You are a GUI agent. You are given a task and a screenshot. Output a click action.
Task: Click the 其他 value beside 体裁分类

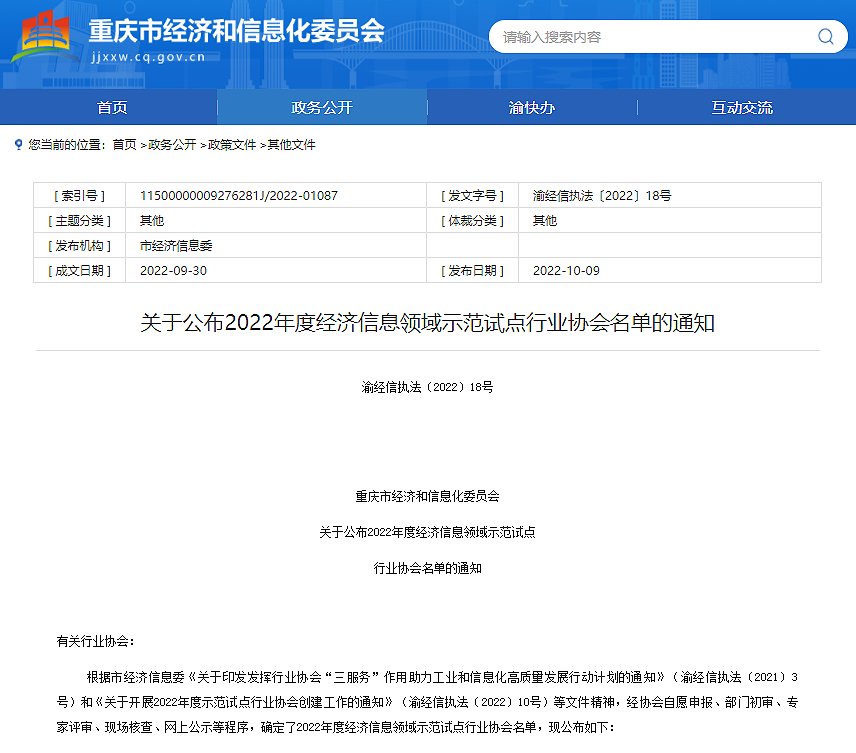point(545,221)
